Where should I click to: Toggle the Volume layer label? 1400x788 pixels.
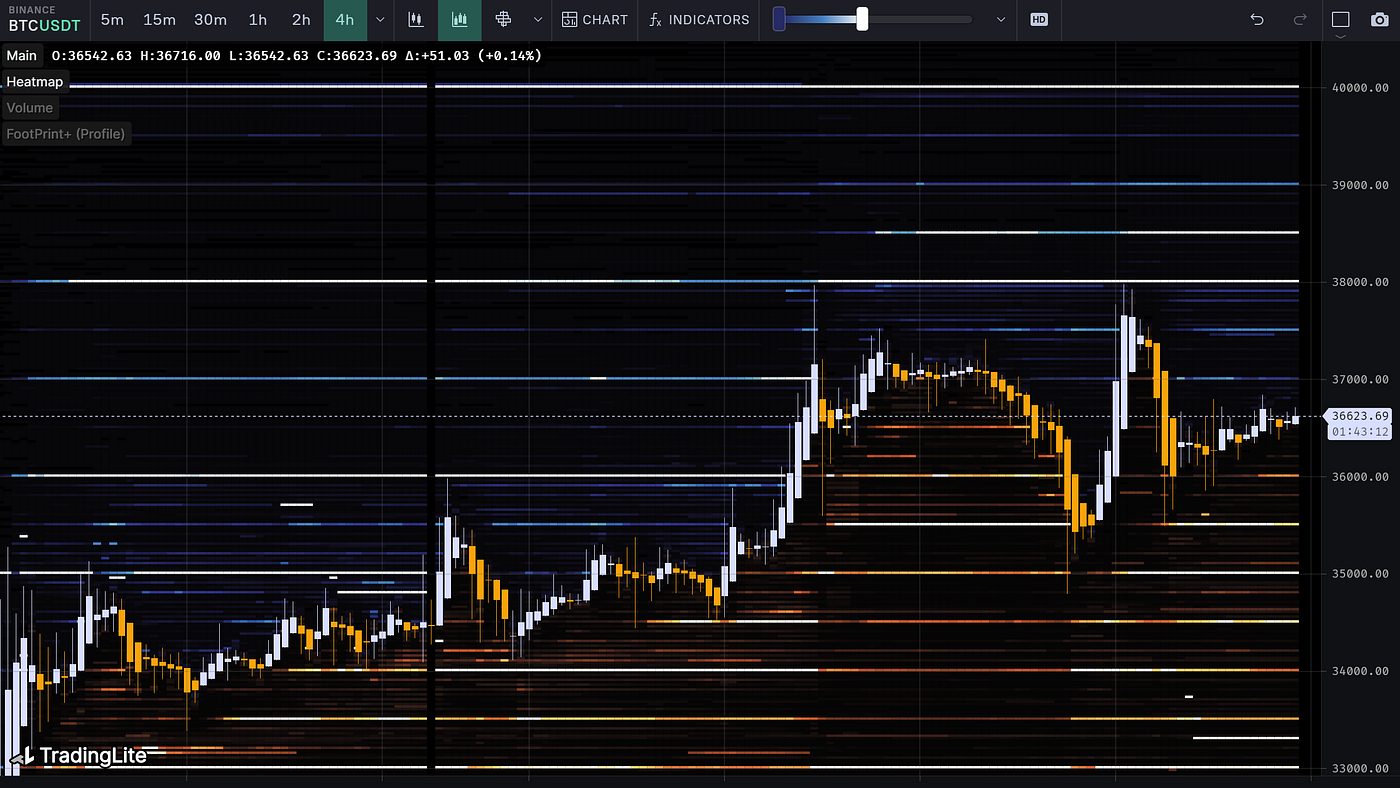(29, 108)
